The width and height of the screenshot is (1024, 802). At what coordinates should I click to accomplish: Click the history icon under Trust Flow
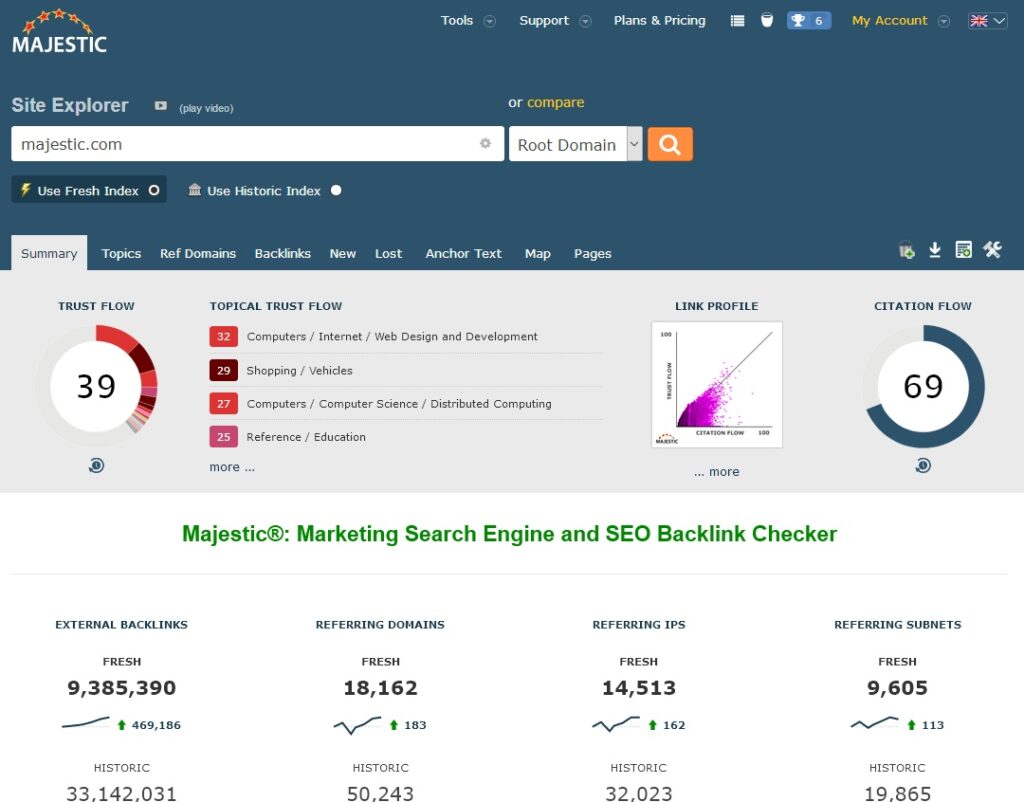pyautogui.click(x=97, y=466)
